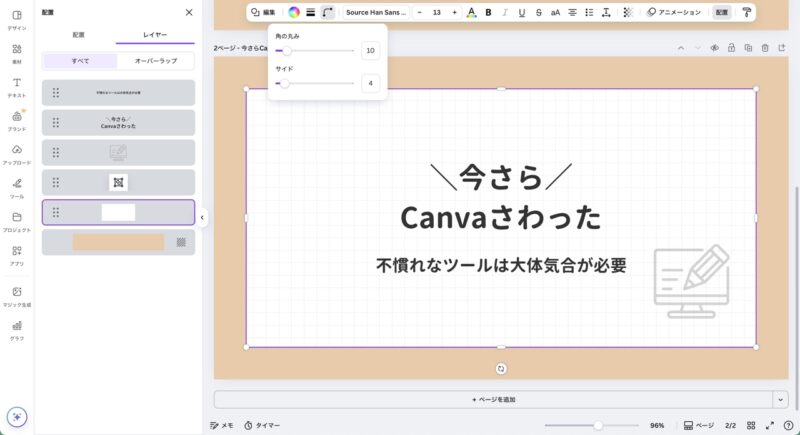Change the text alignment
The image size is (800, 435).
(x=572, y=12)
